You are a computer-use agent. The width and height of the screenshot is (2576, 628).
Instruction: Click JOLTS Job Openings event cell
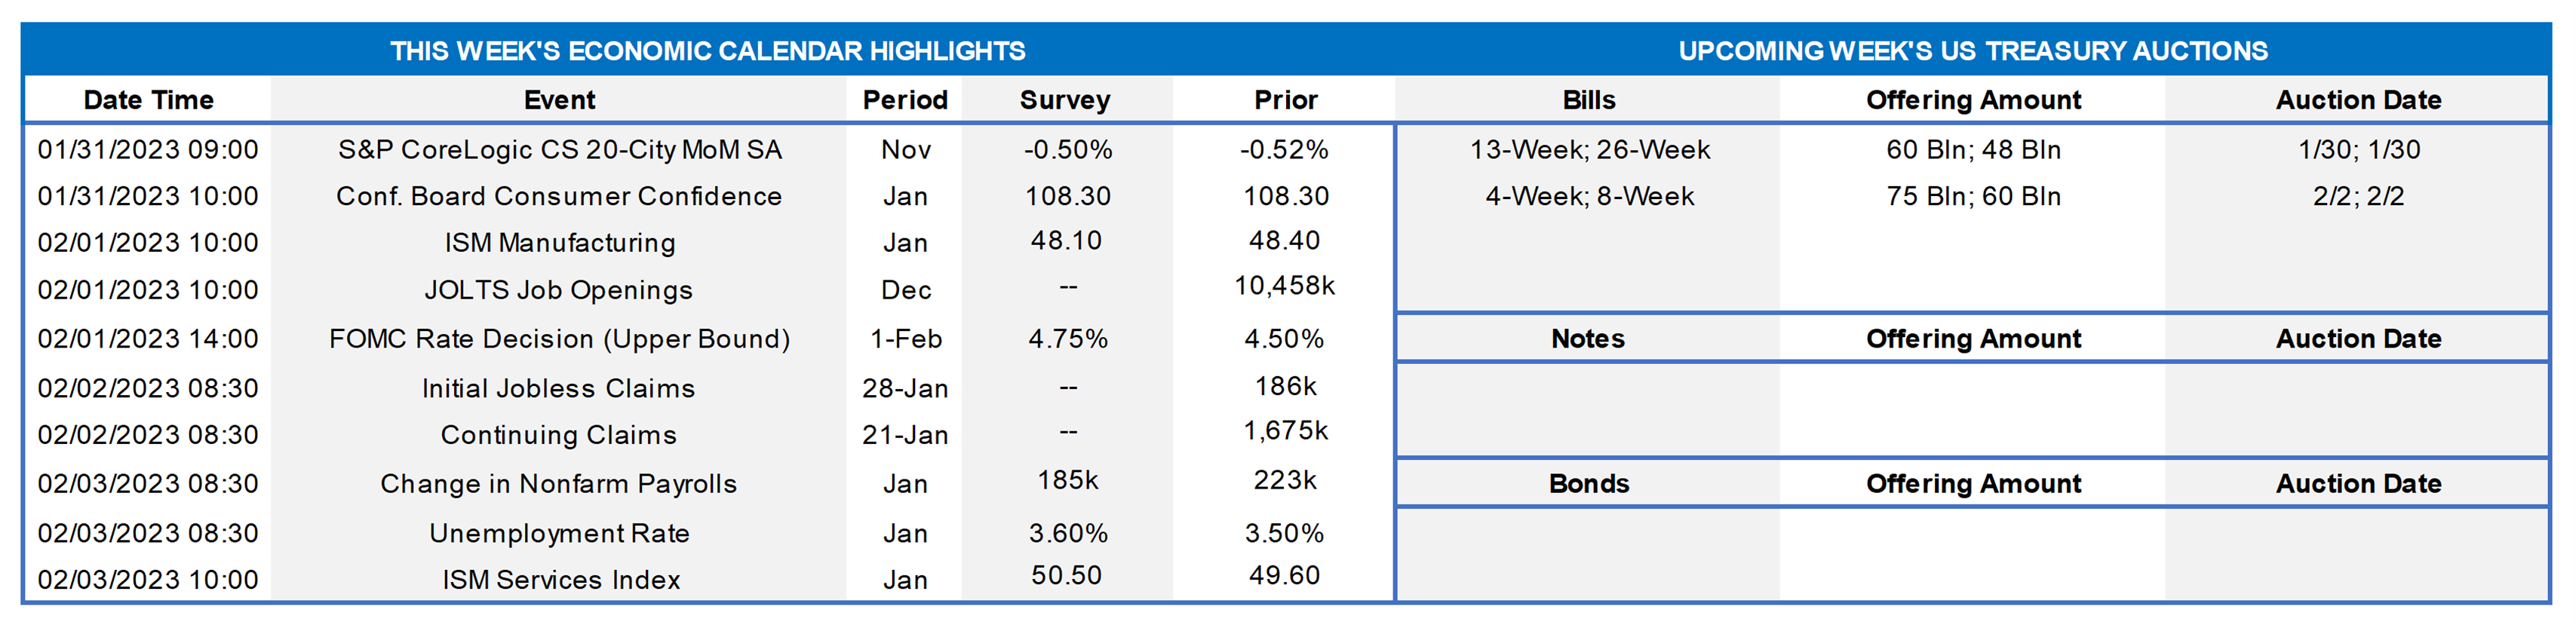558,290
